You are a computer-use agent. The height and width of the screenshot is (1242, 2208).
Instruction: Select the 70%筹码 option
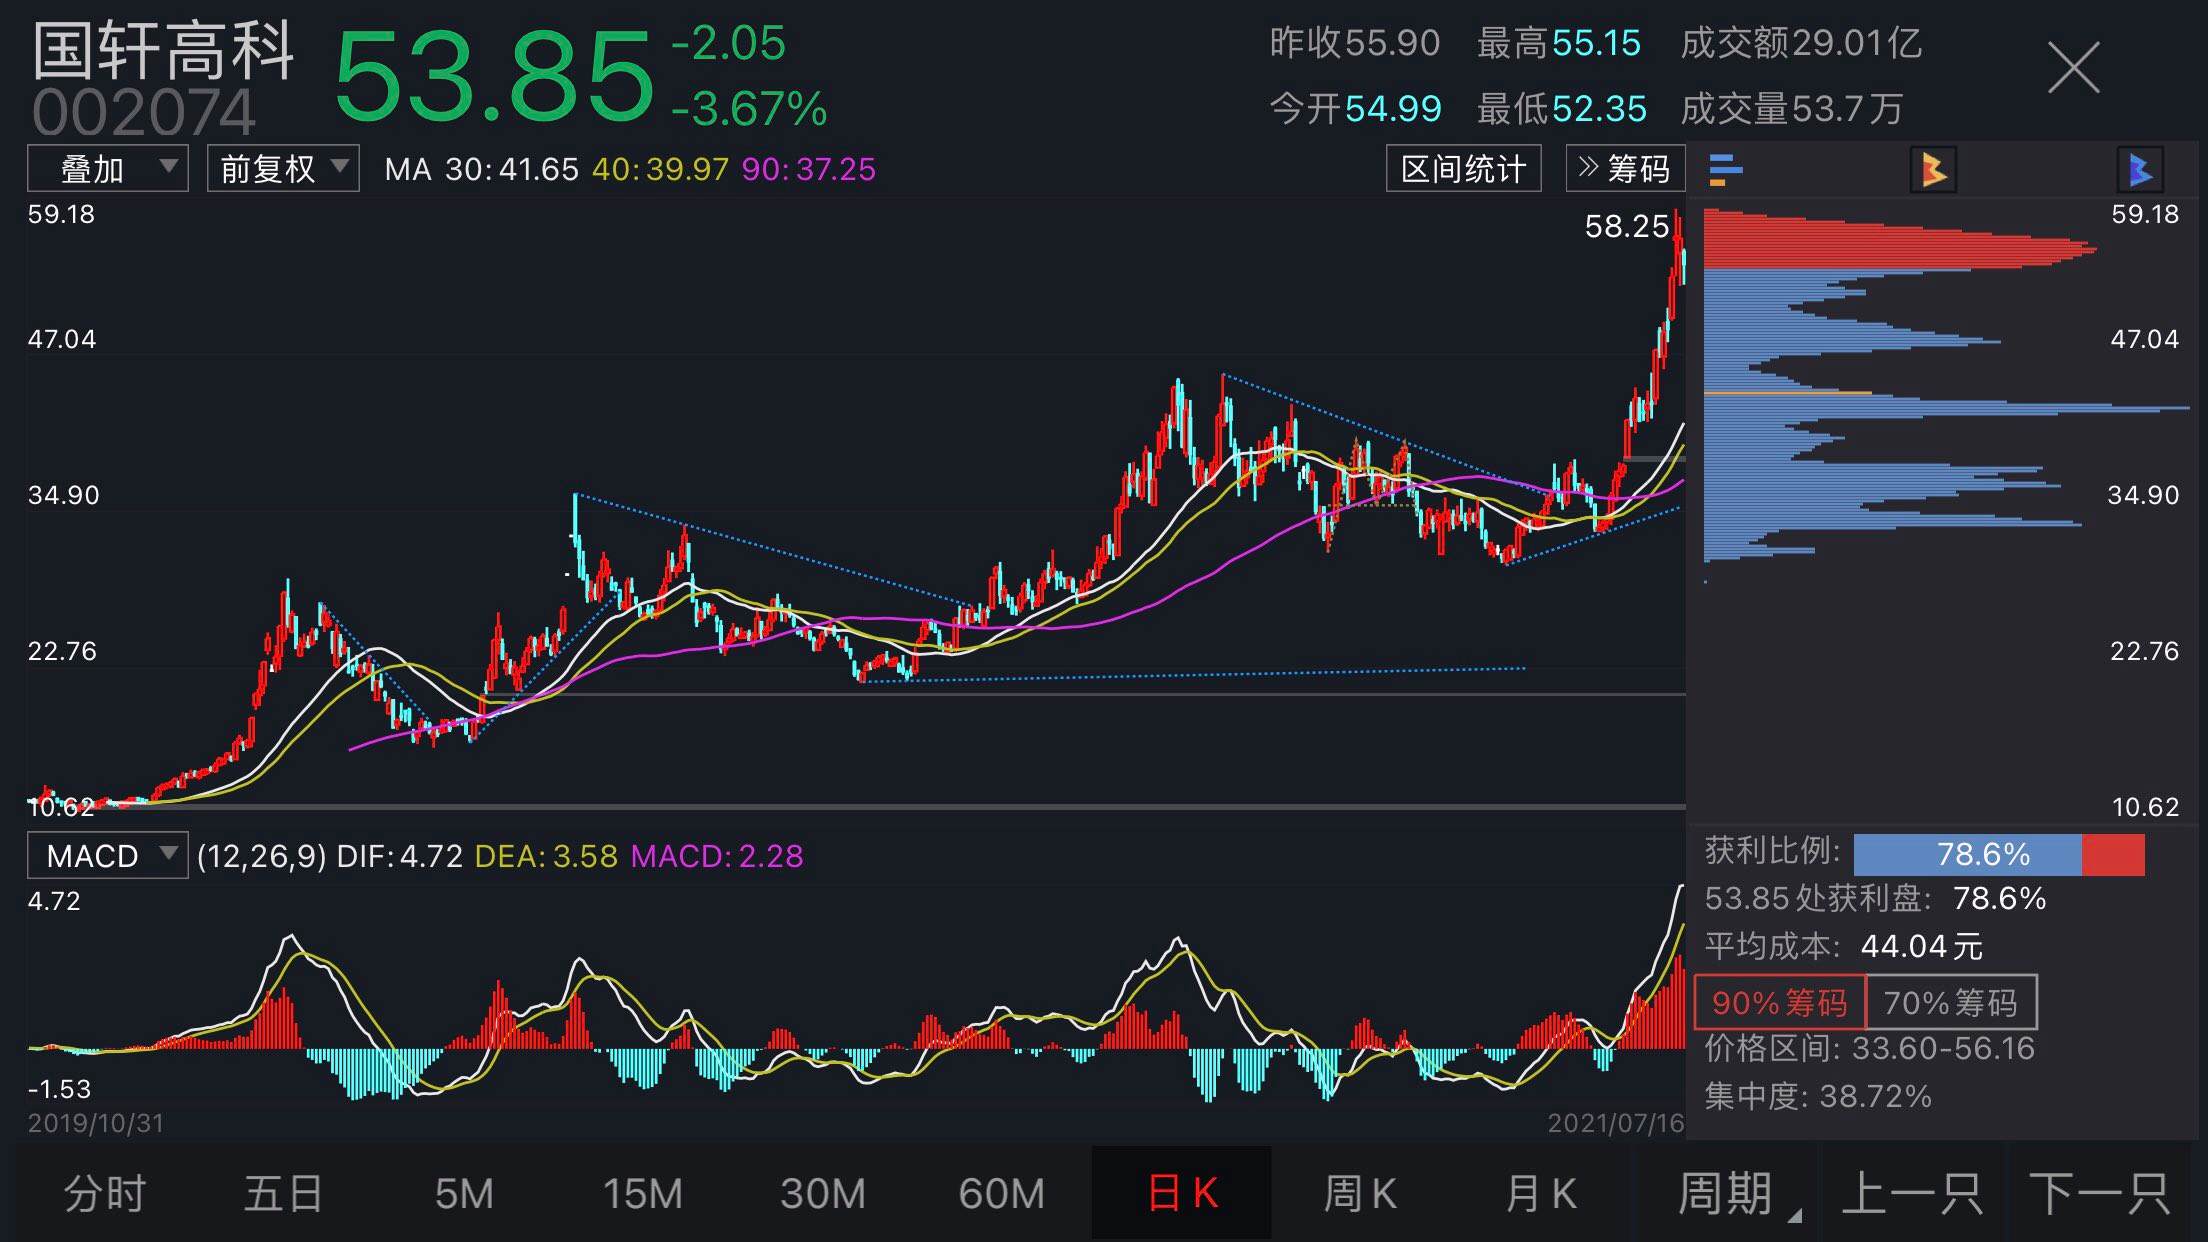[1951, 1002]
